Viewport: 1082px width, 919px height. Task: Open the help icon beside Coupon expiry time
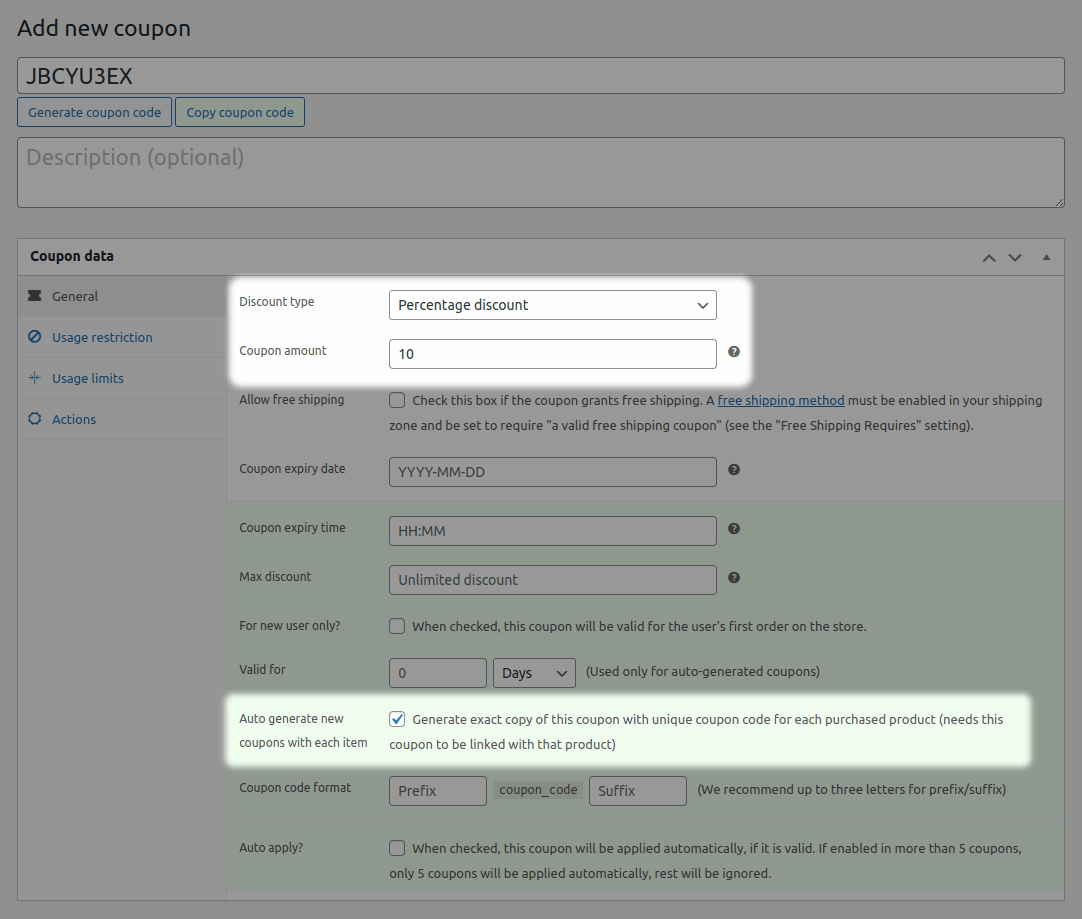click(x=734, y=530)
